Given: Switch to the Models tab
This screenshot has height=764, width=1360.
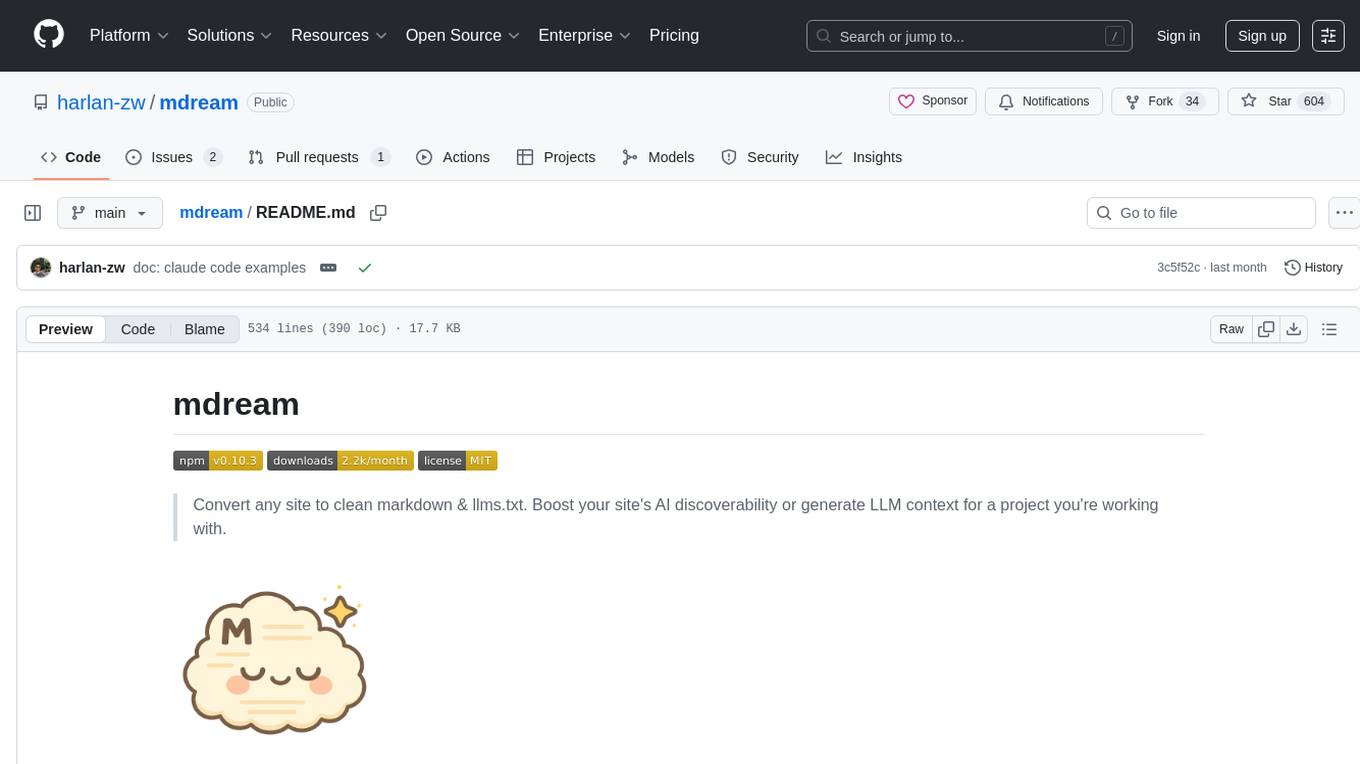Looking at the screenshot, I should click(658, 157).
